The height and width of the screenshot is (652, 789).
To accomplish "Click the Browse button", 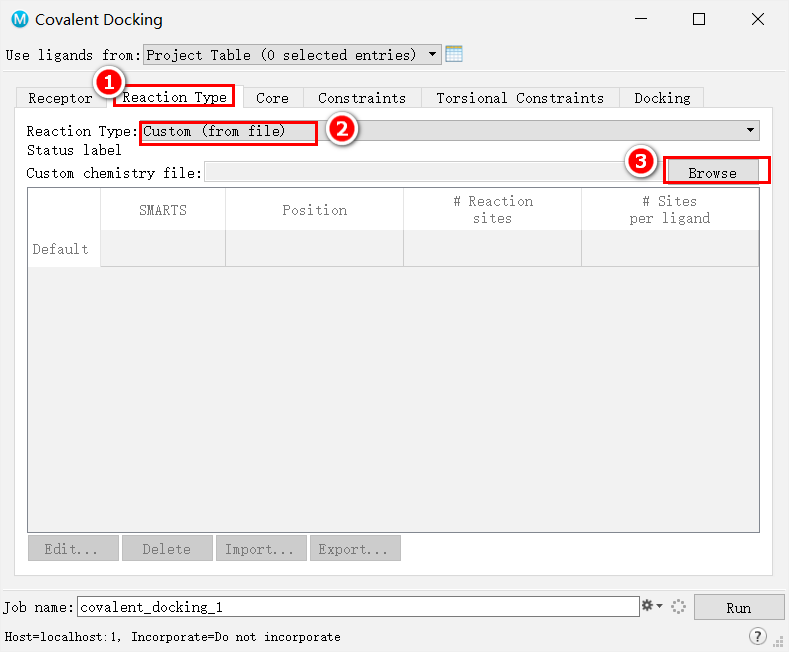I will tap(712, 173).
